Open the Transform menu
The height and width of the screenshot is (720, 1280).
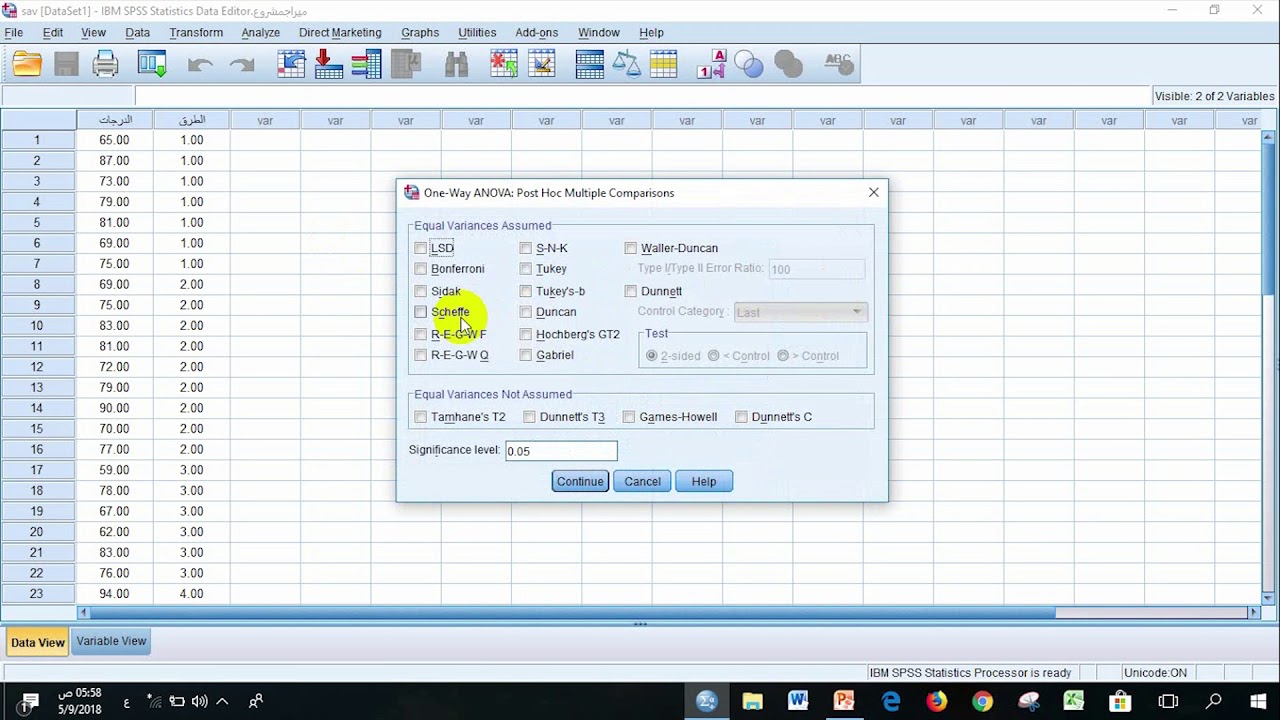coord(196,33)
